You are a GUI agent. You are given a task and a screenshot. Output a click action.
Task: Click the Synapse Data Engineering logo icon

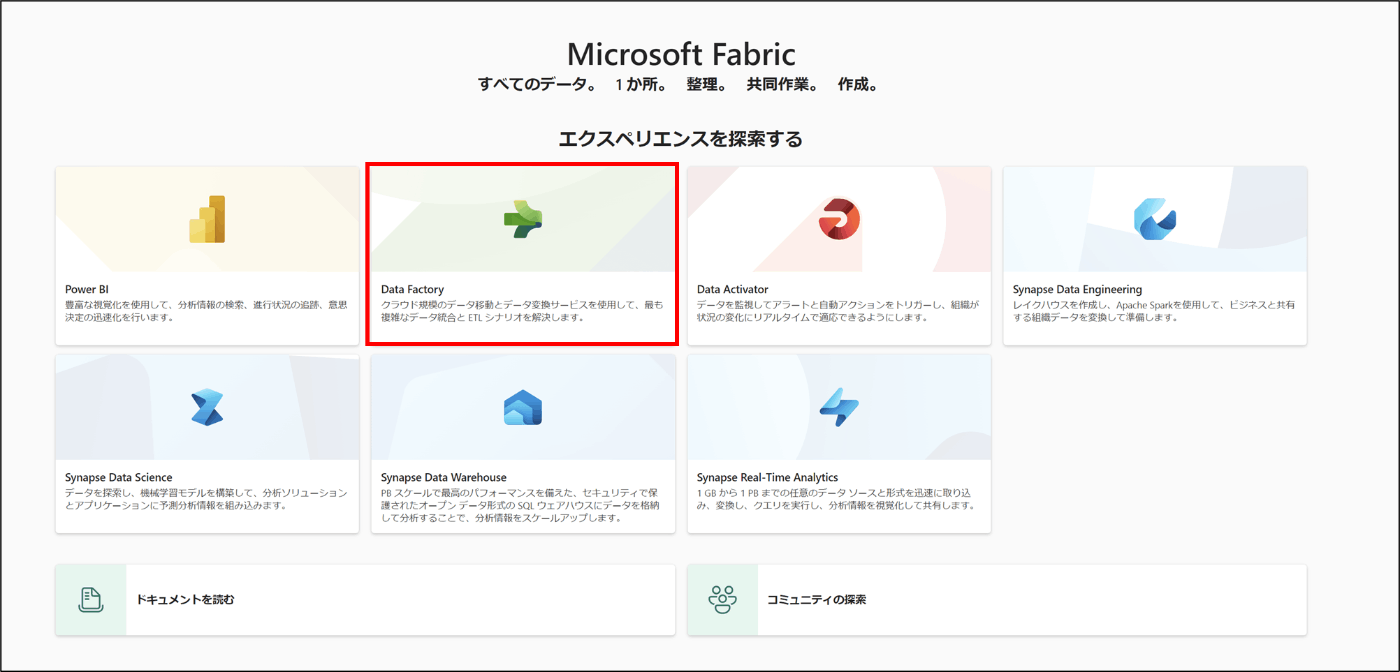point(1155,219)
